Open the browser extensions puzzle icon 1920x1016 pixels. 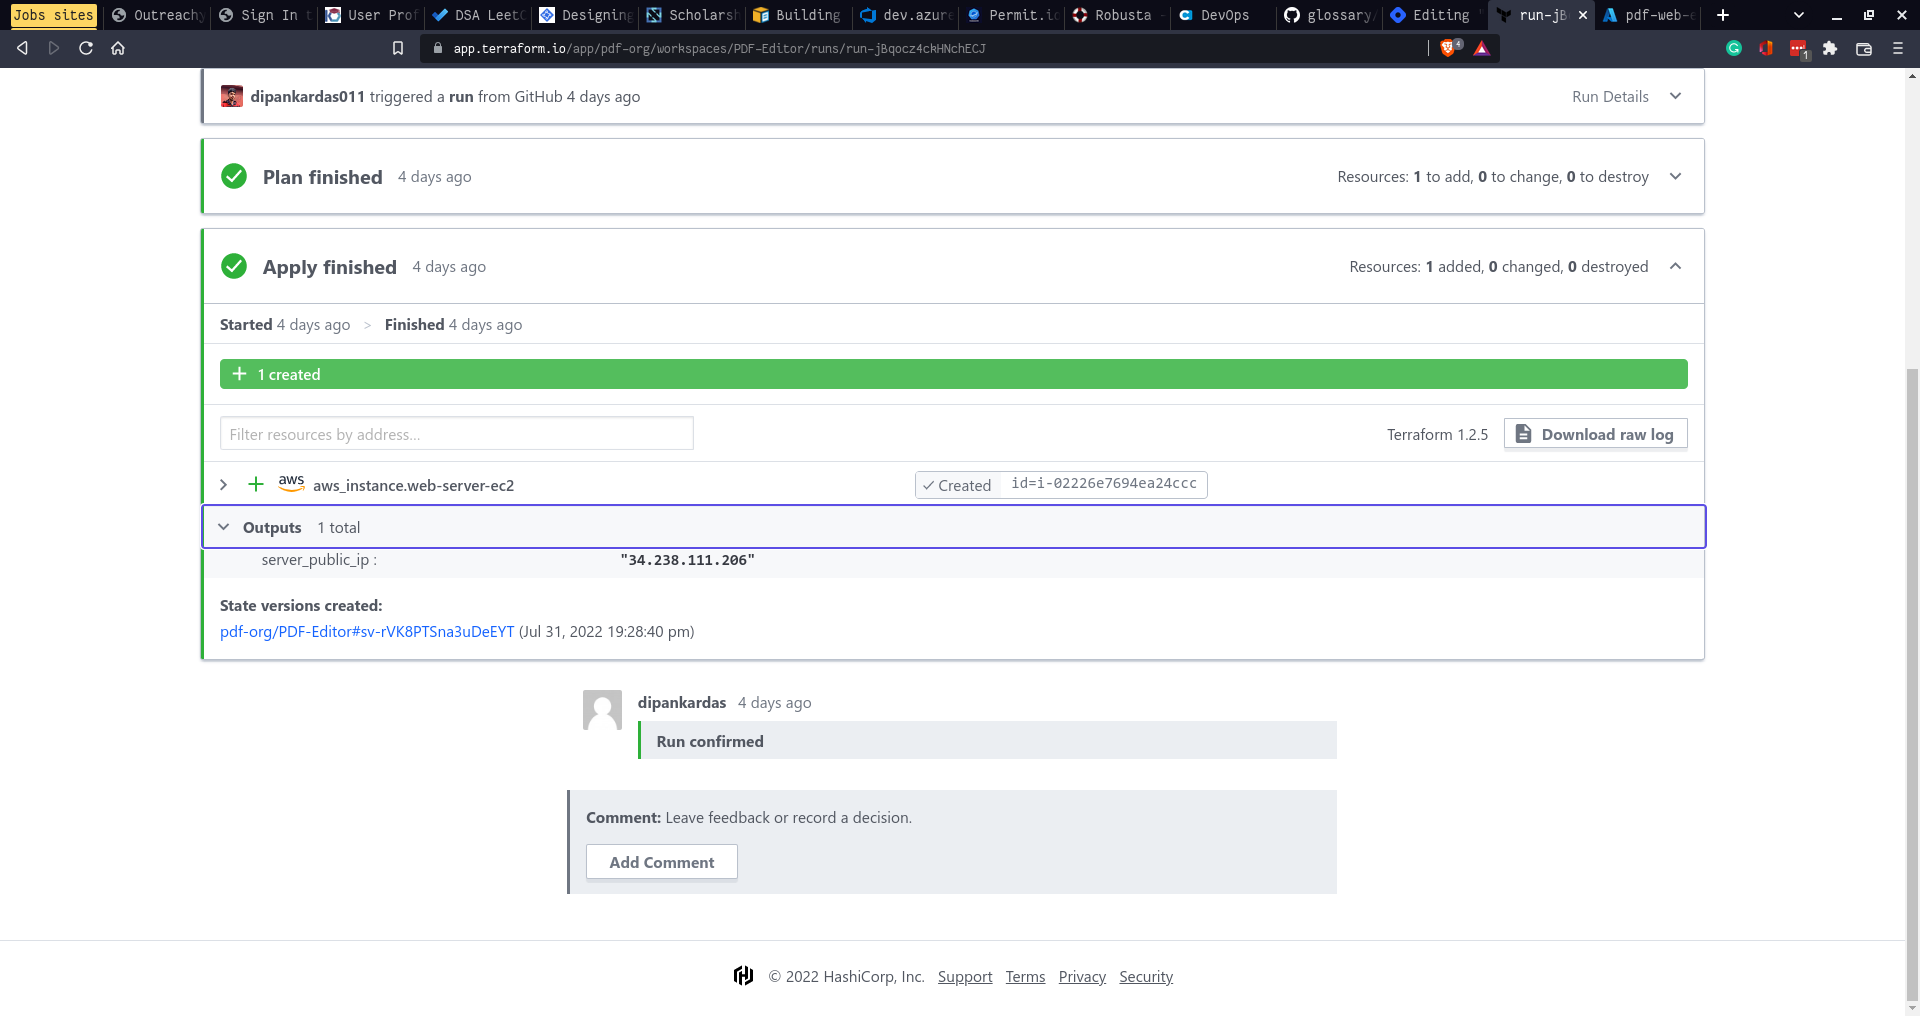pos(1830,48)
